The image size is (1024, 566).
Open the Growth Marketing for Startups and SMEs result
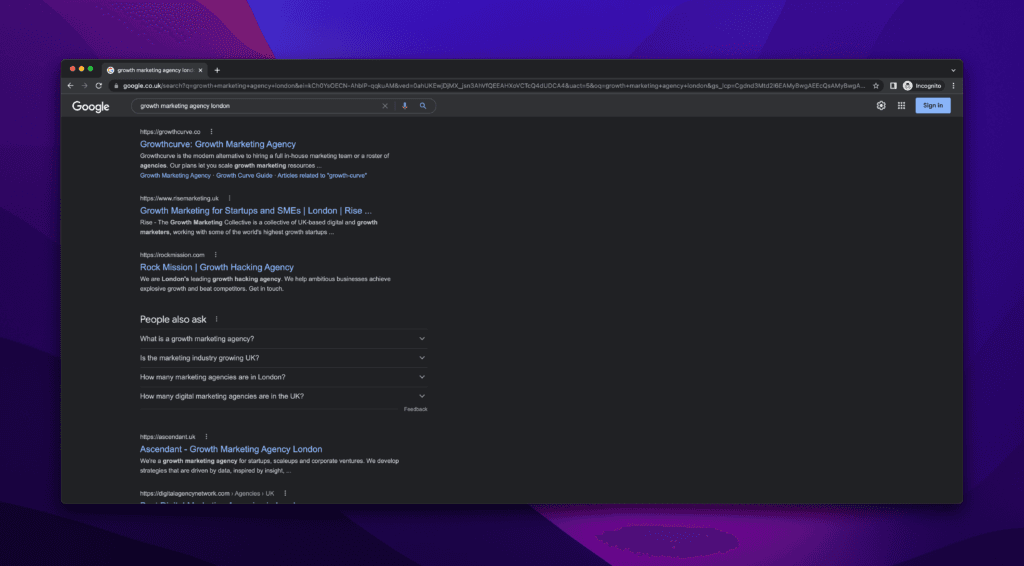pyautogui.click(x=255, y=211)
